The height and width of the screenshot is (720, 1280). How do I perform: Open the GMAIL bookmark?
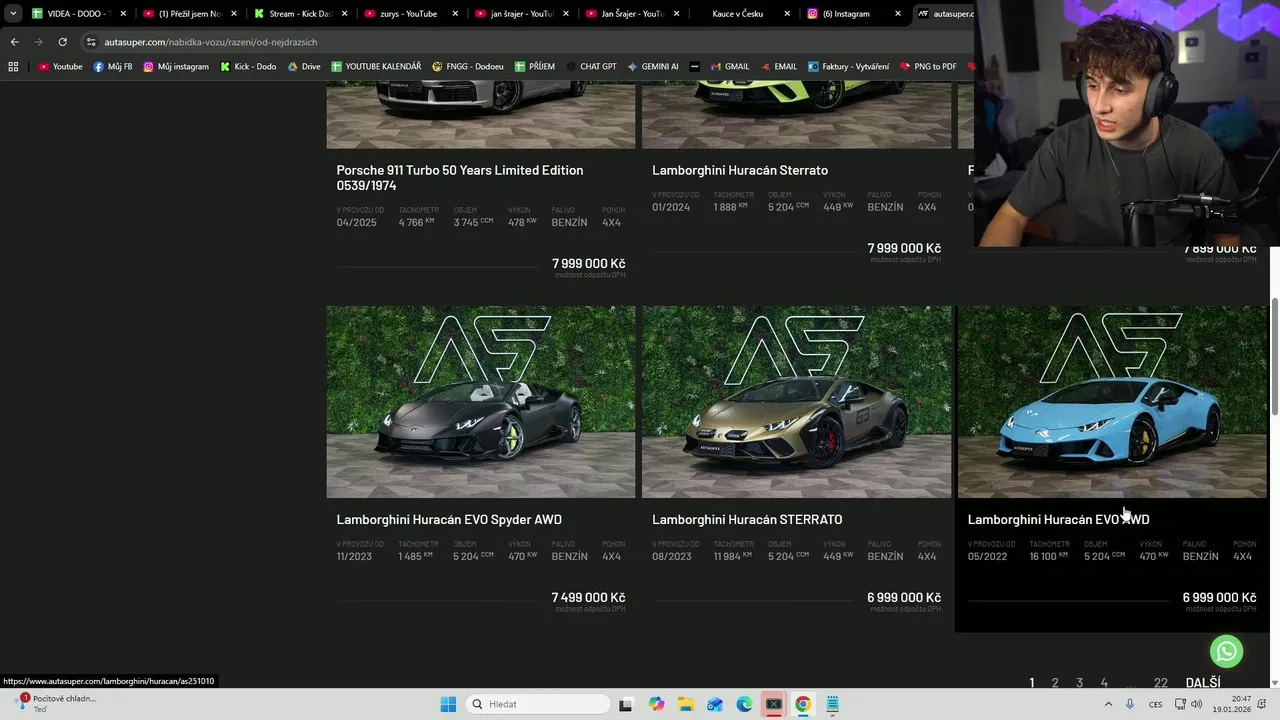click(x=730, y=67)
